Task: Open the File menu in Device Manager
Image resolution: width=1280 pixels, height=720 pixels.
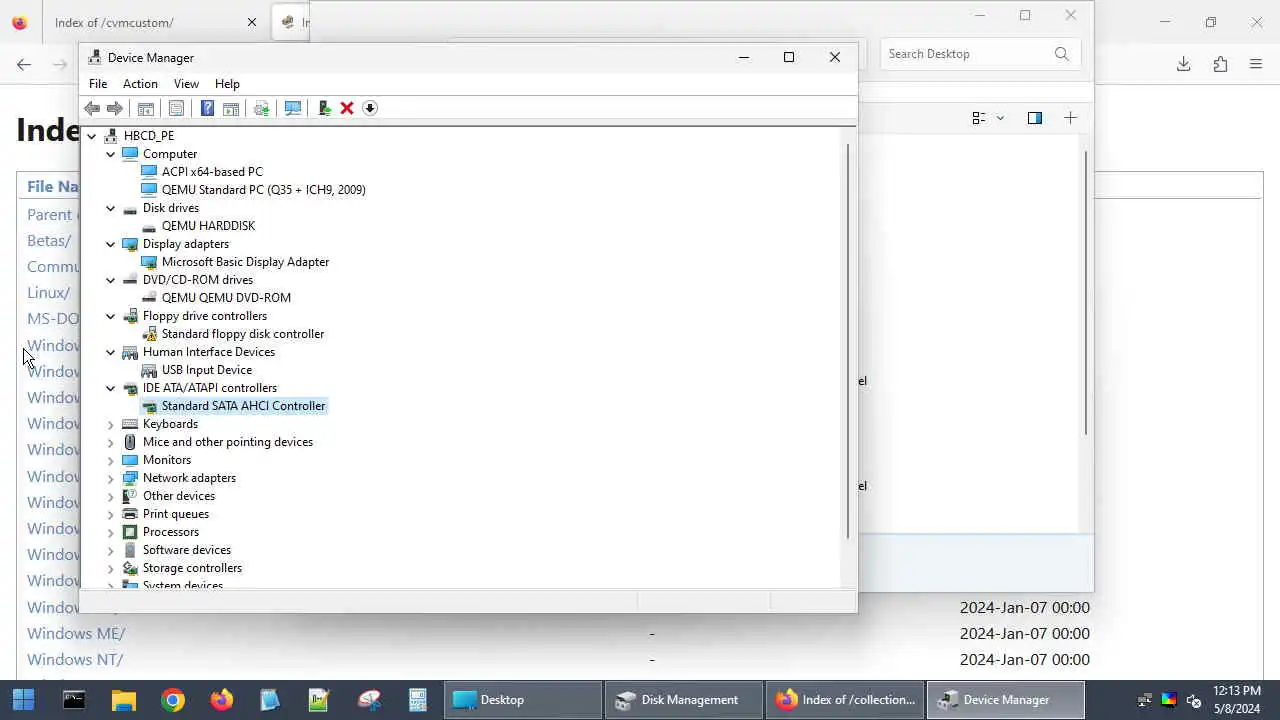Action: pos(98,84)
